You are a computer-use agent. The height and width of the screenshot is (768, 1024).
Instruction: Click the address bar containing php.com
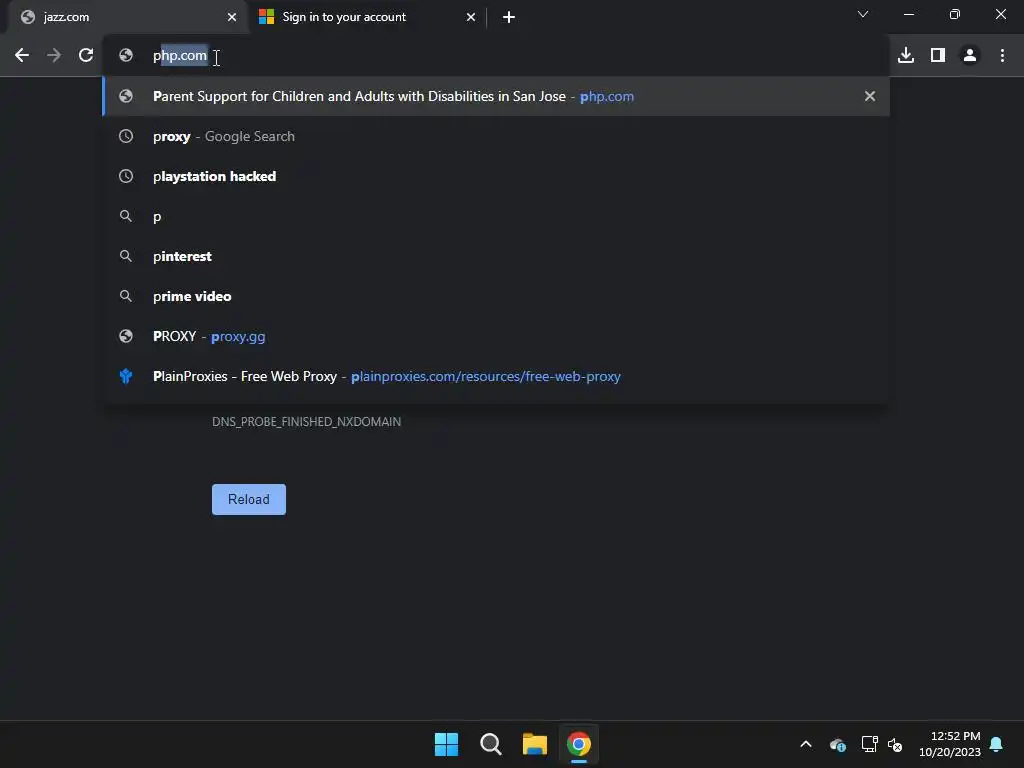pos(496,56)
